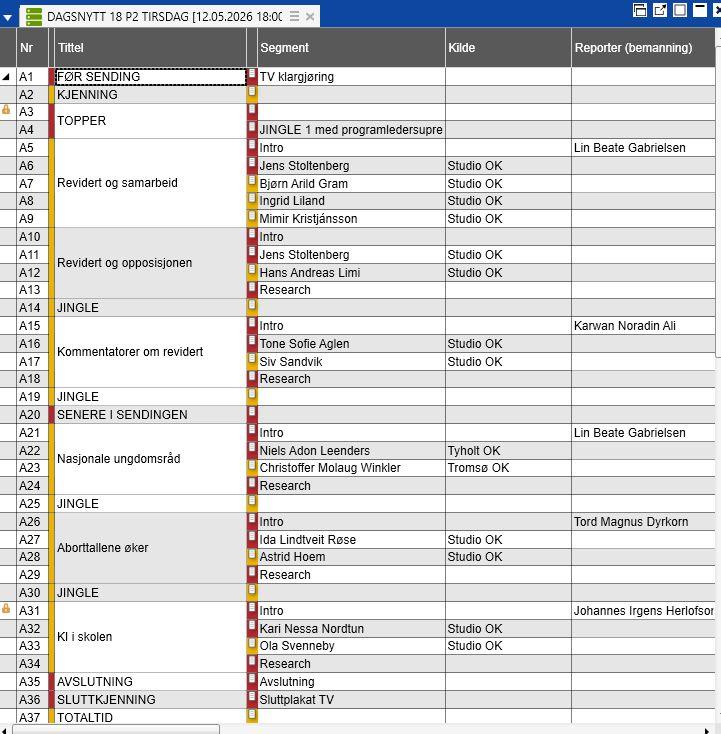721x734 pixels.
Task: Click the lock icon on row A3
Action: point(6,110)
